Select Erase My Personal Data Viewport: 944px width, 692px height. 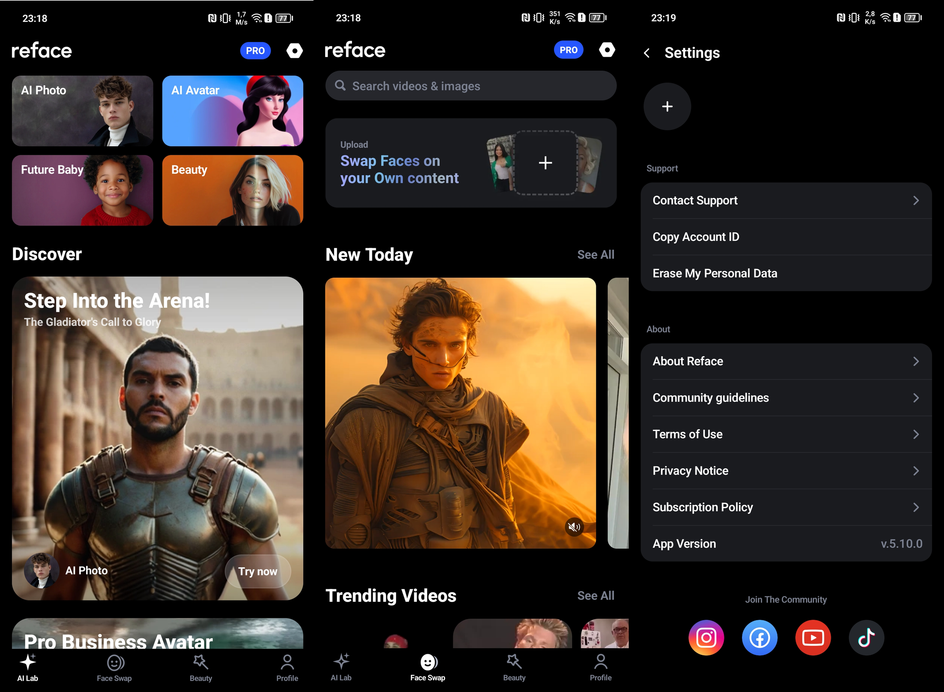click(786, 273)
